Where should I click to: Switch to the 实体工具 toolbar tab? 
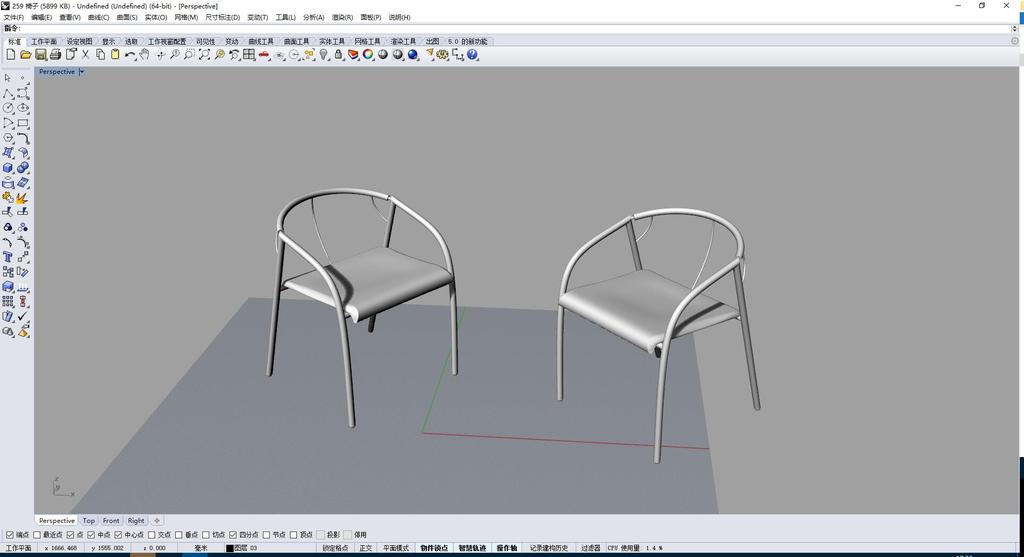pos(332,41)
